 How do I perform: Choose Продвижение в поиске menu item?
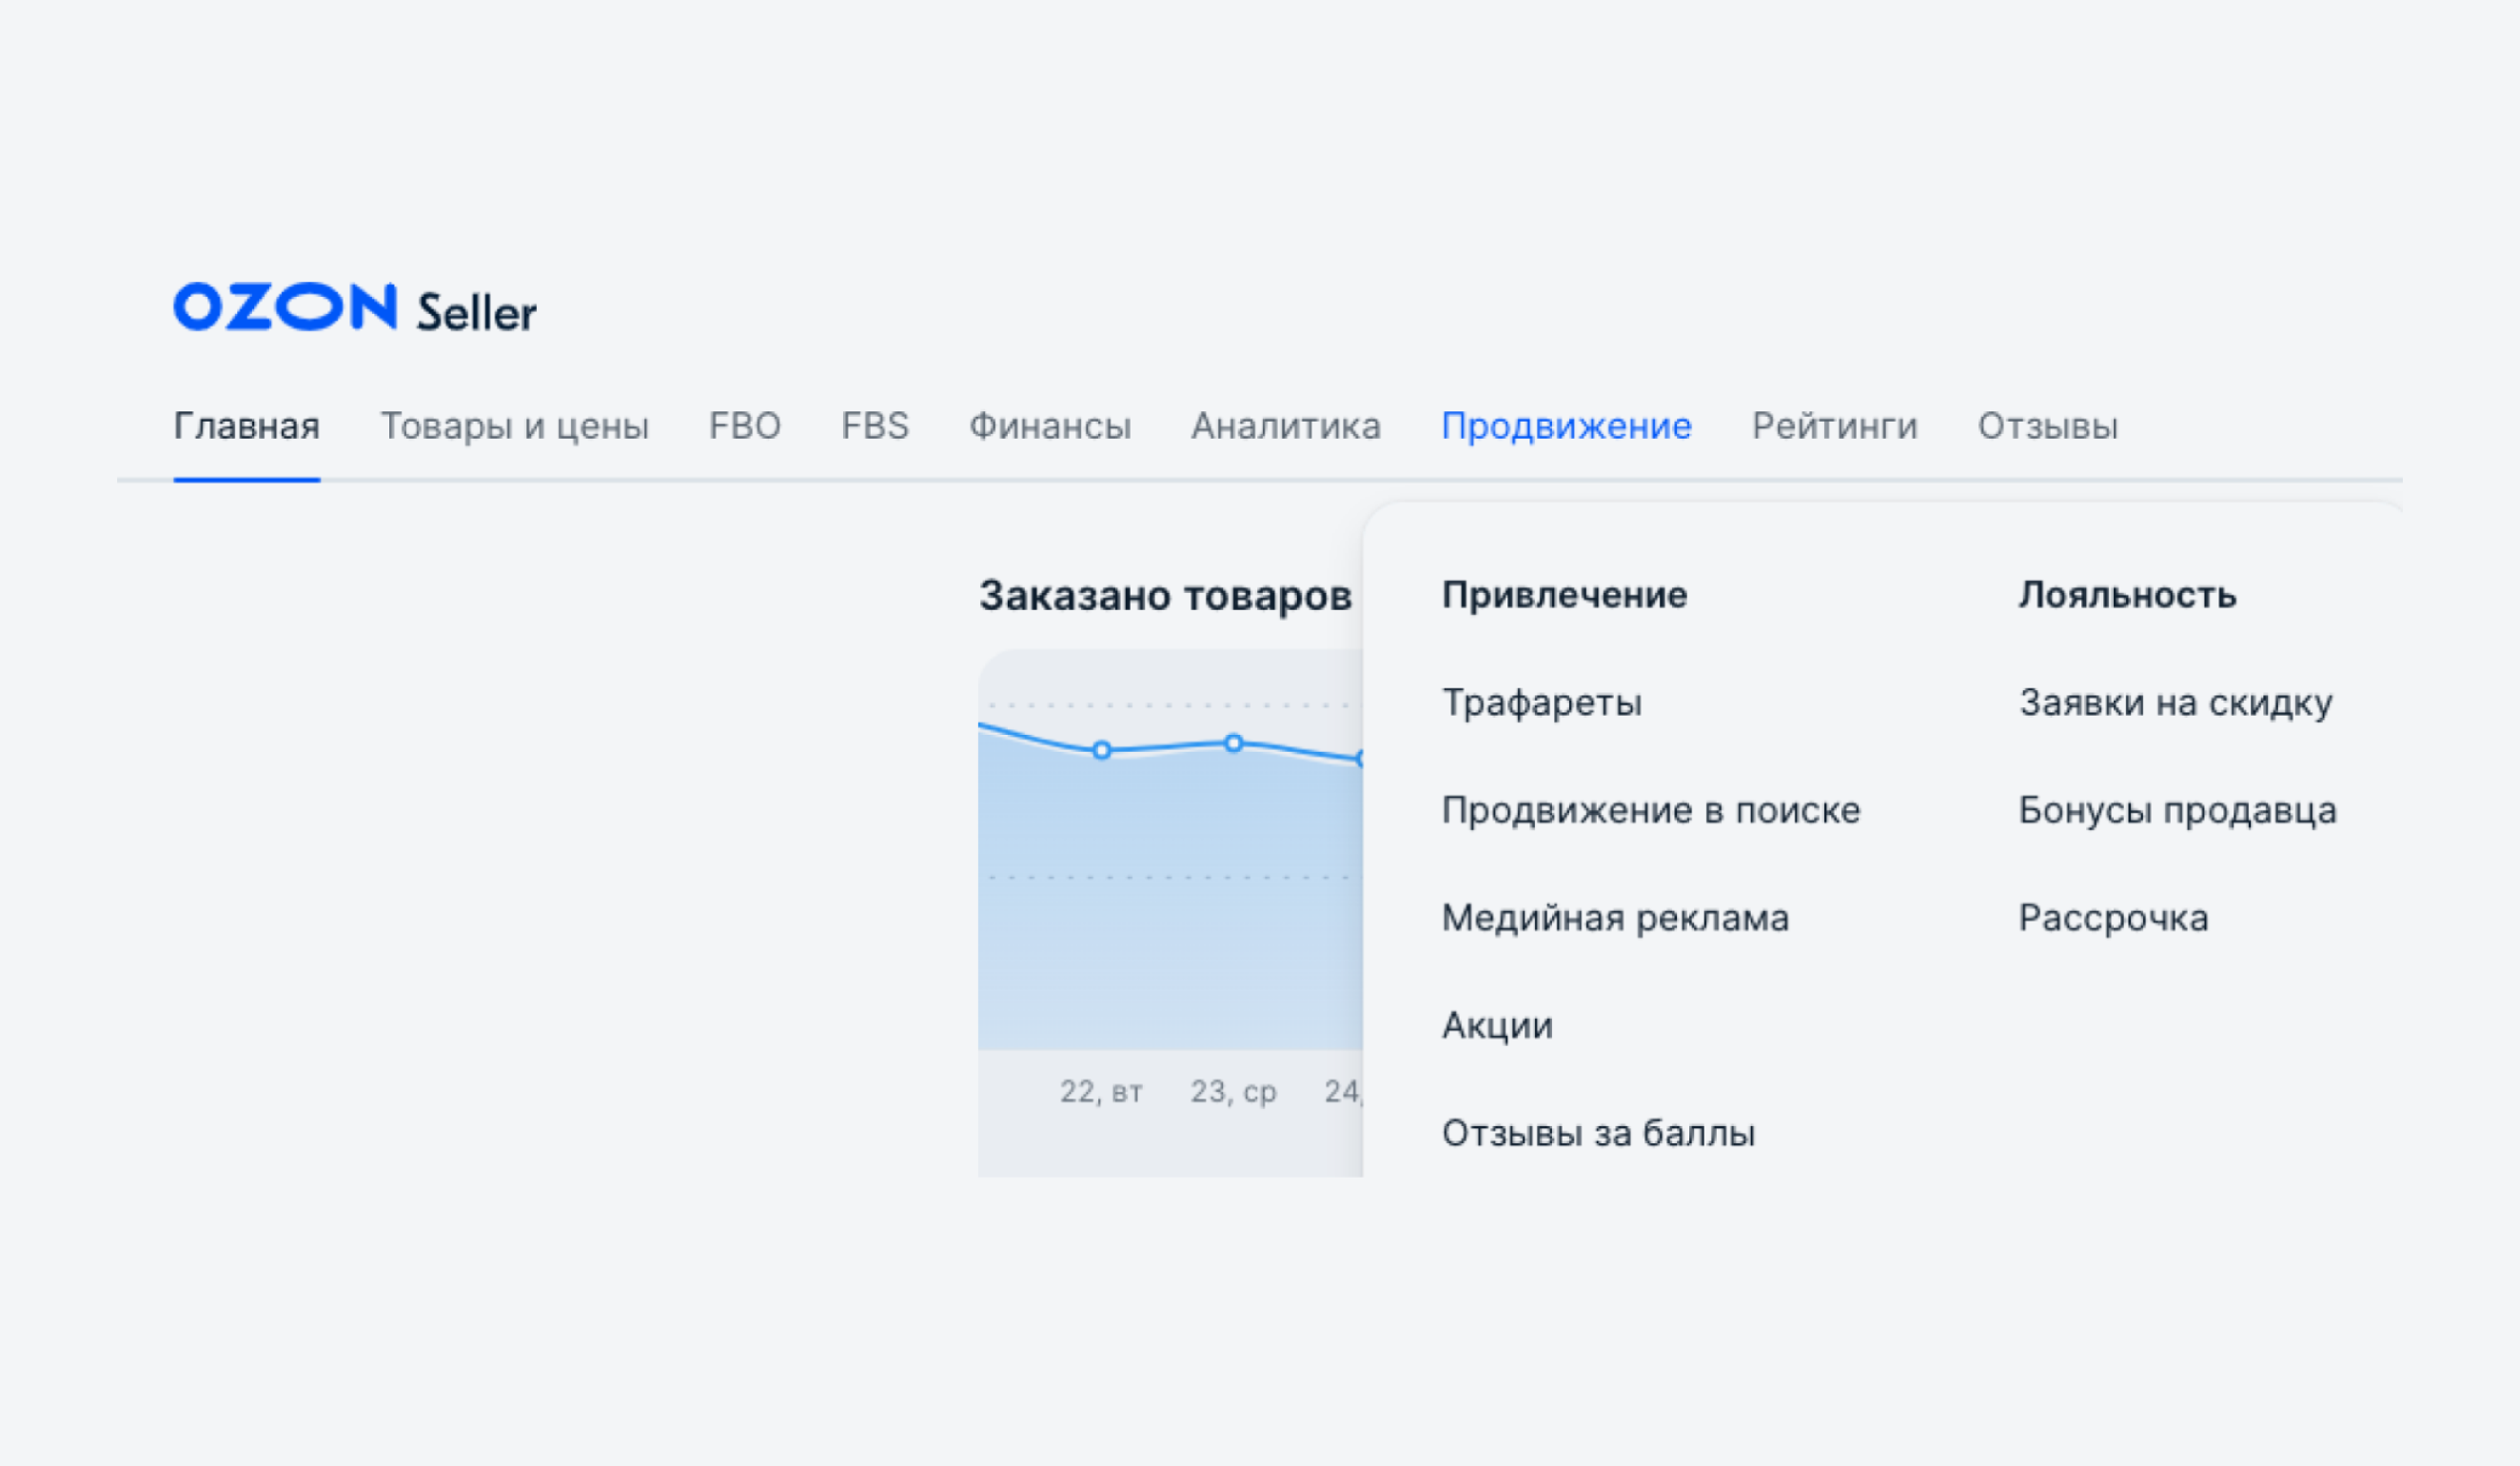1651,810
